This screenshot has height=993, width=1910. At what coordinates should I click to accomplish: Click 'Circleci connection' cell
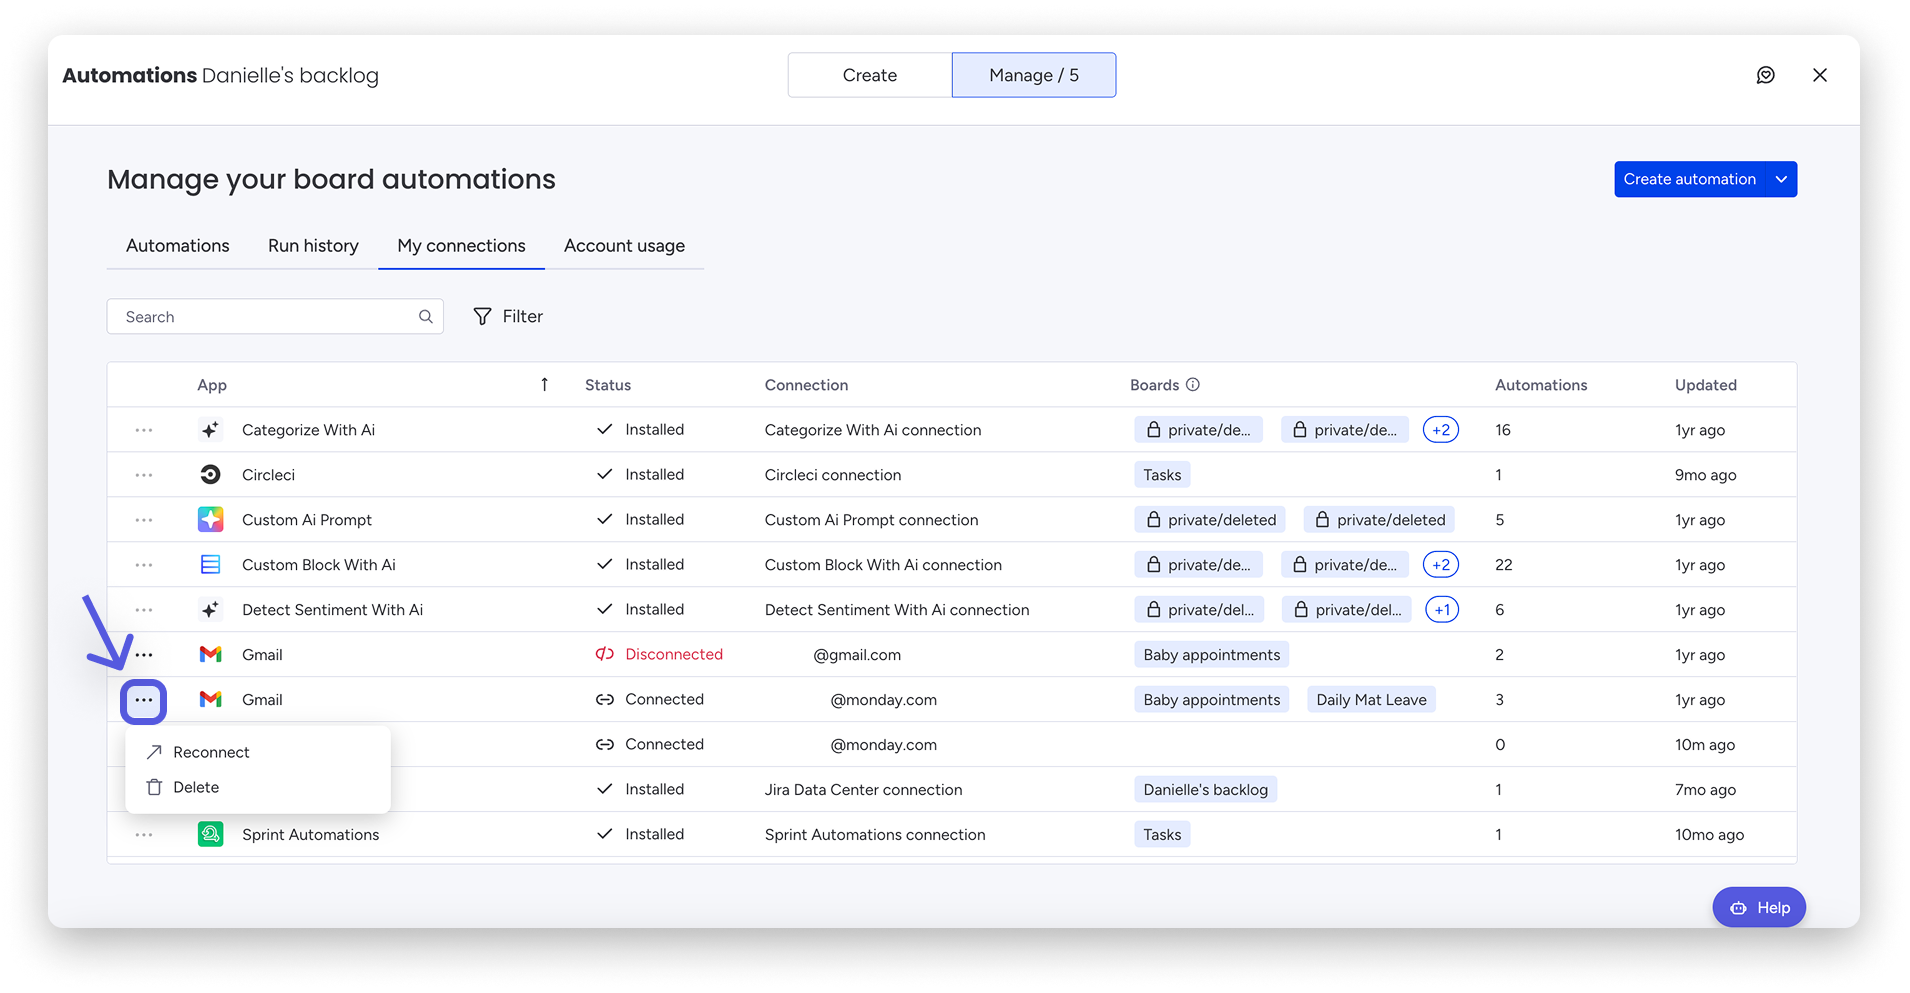pyautogui.click(x=833, y=475)
